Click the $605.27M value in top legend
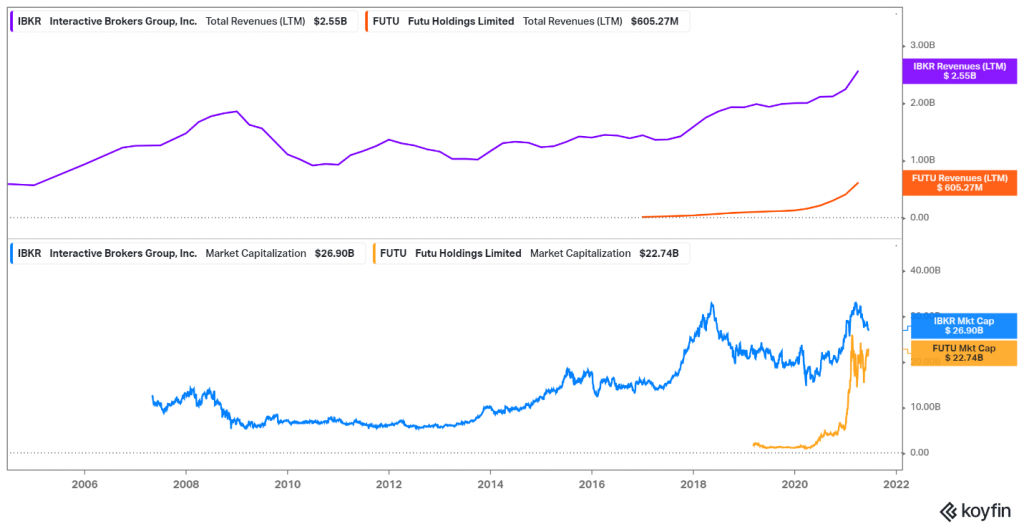 (x=654, y=21)
